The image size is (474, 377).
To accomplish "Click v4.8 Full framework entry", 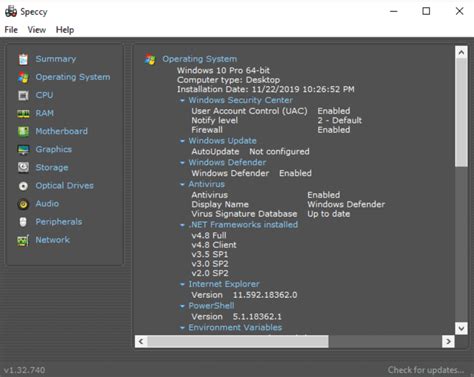I will tap(209, 235).
